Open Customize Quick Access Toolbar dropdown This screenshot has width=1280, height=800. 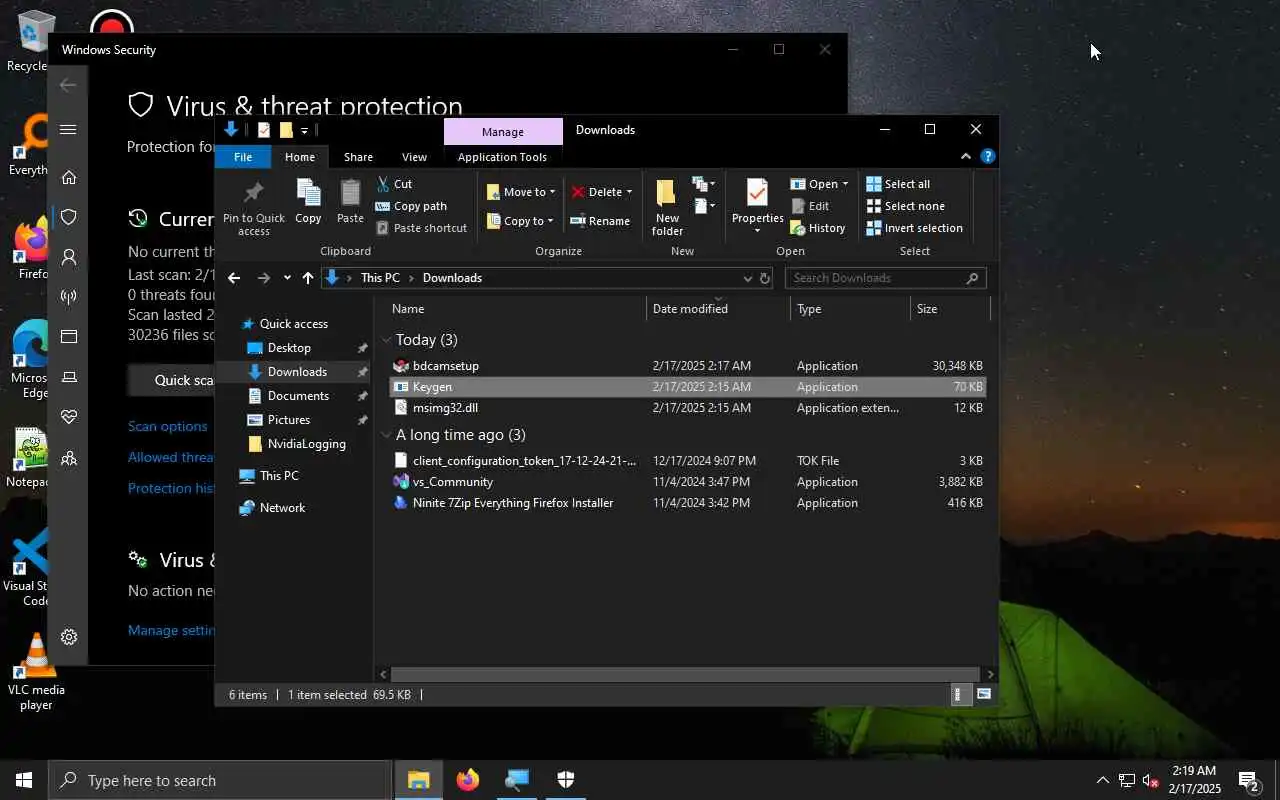[304, 130]
